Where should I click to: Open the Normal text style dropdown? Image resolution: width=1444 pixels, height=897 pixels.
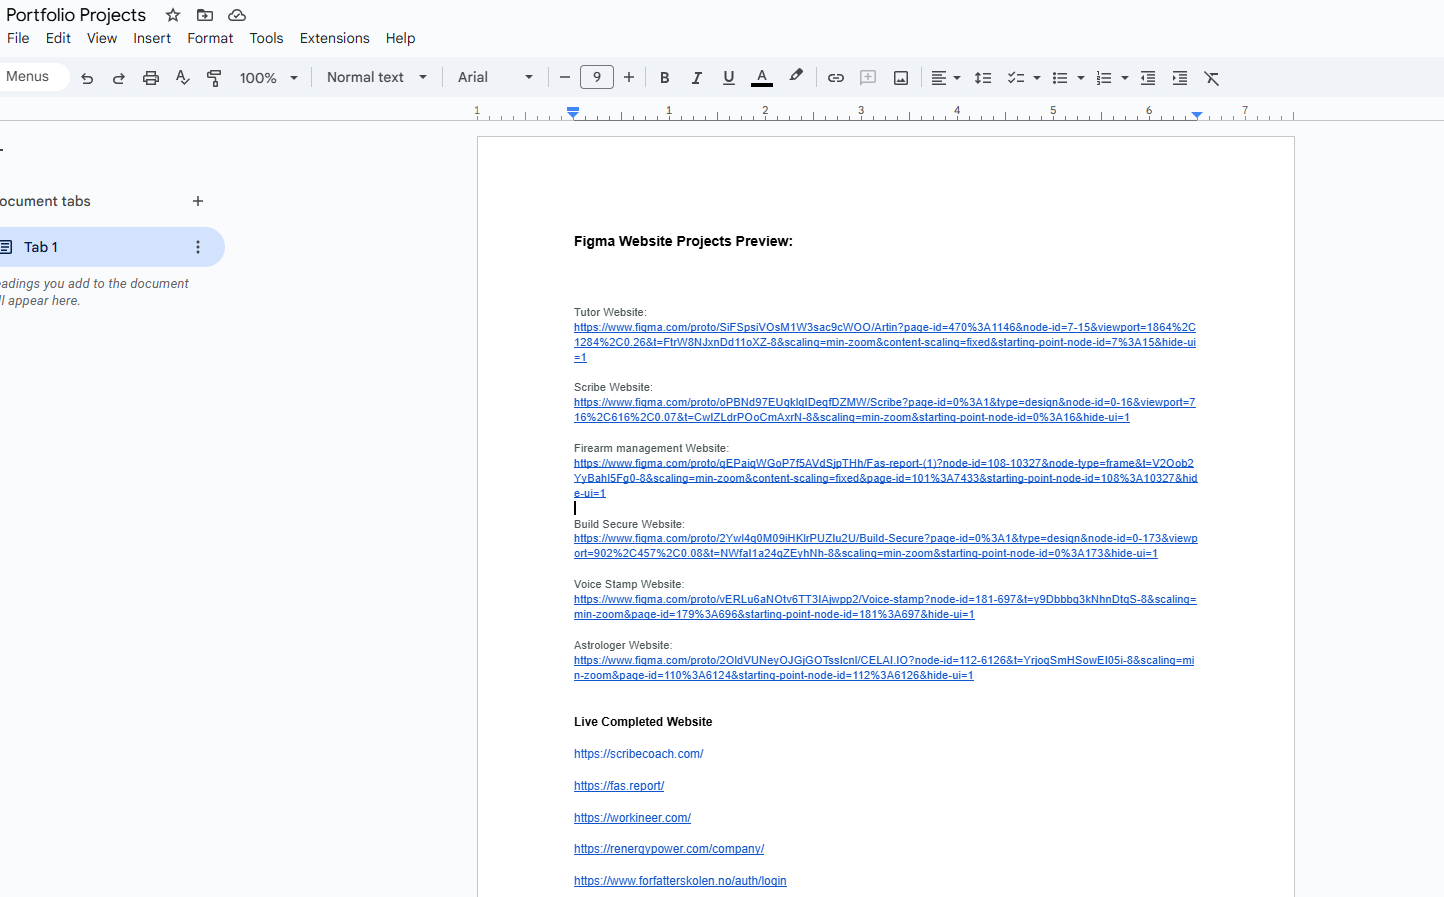point(376,78)
